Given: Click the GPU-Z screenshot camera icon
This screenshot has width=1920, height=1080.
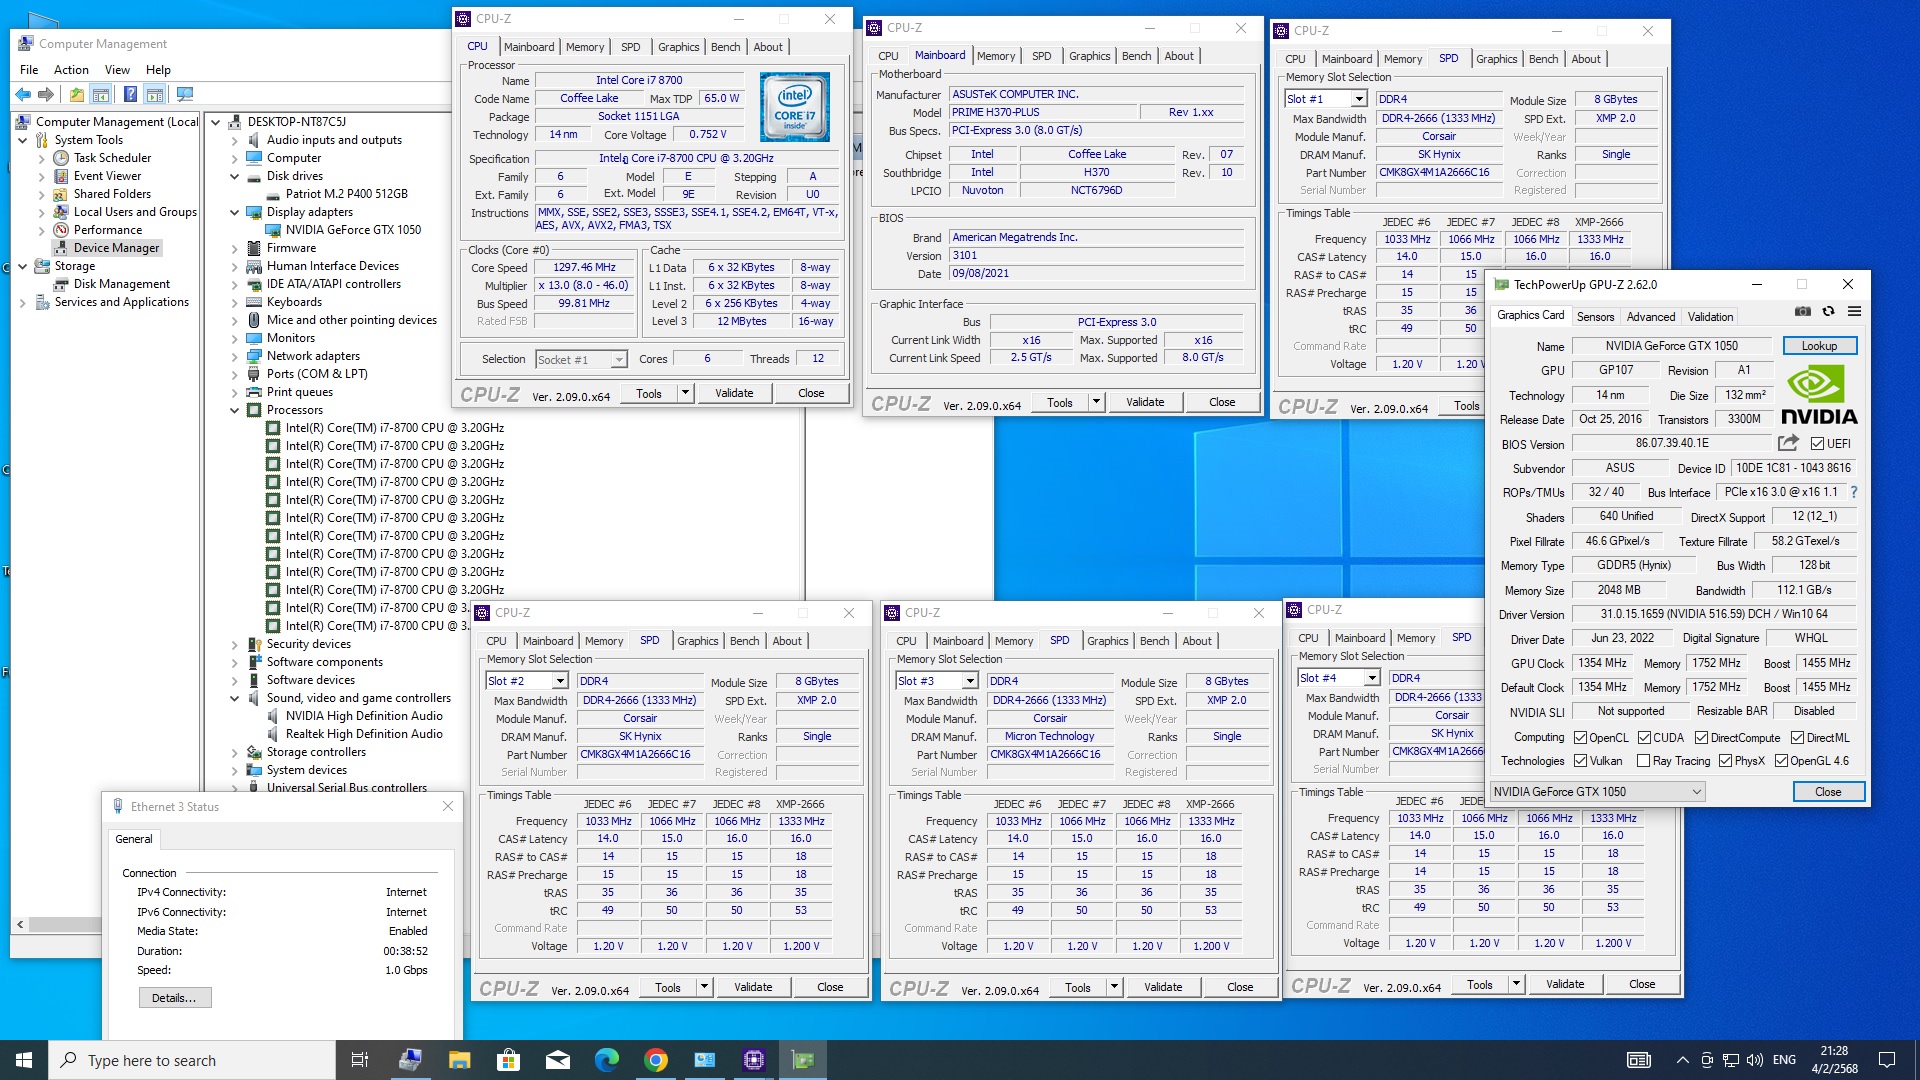Looking at the screenshot, I should [1802, 312].
